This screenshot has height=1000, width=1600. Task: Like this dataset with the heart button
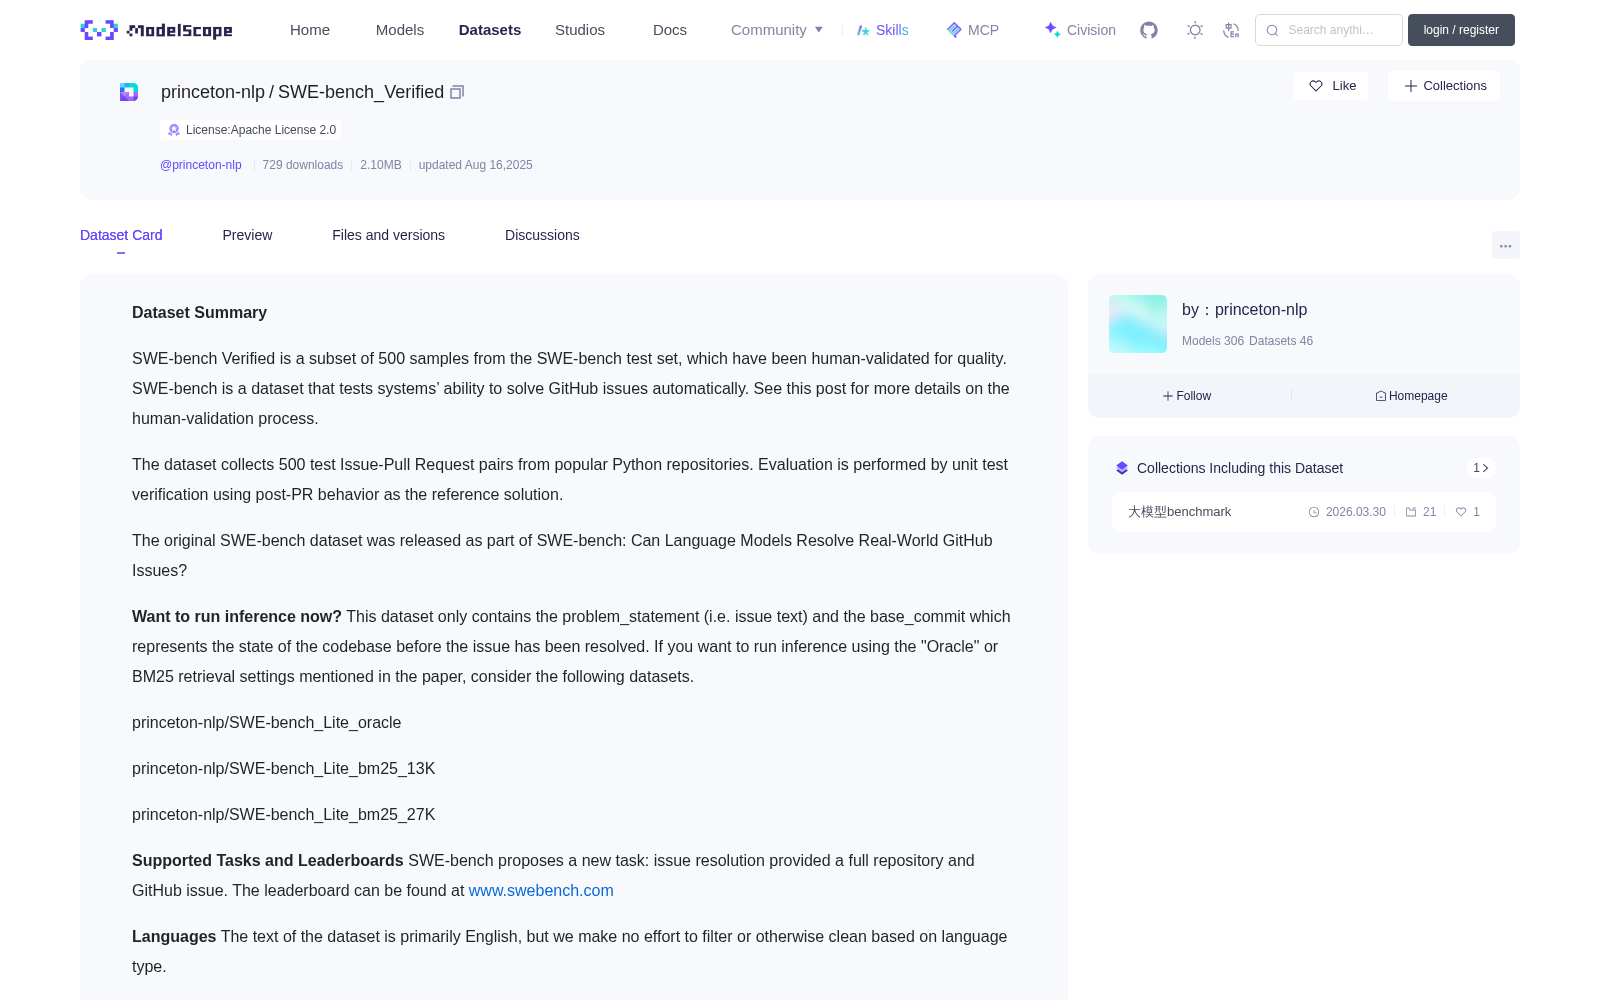[1331, 86]
